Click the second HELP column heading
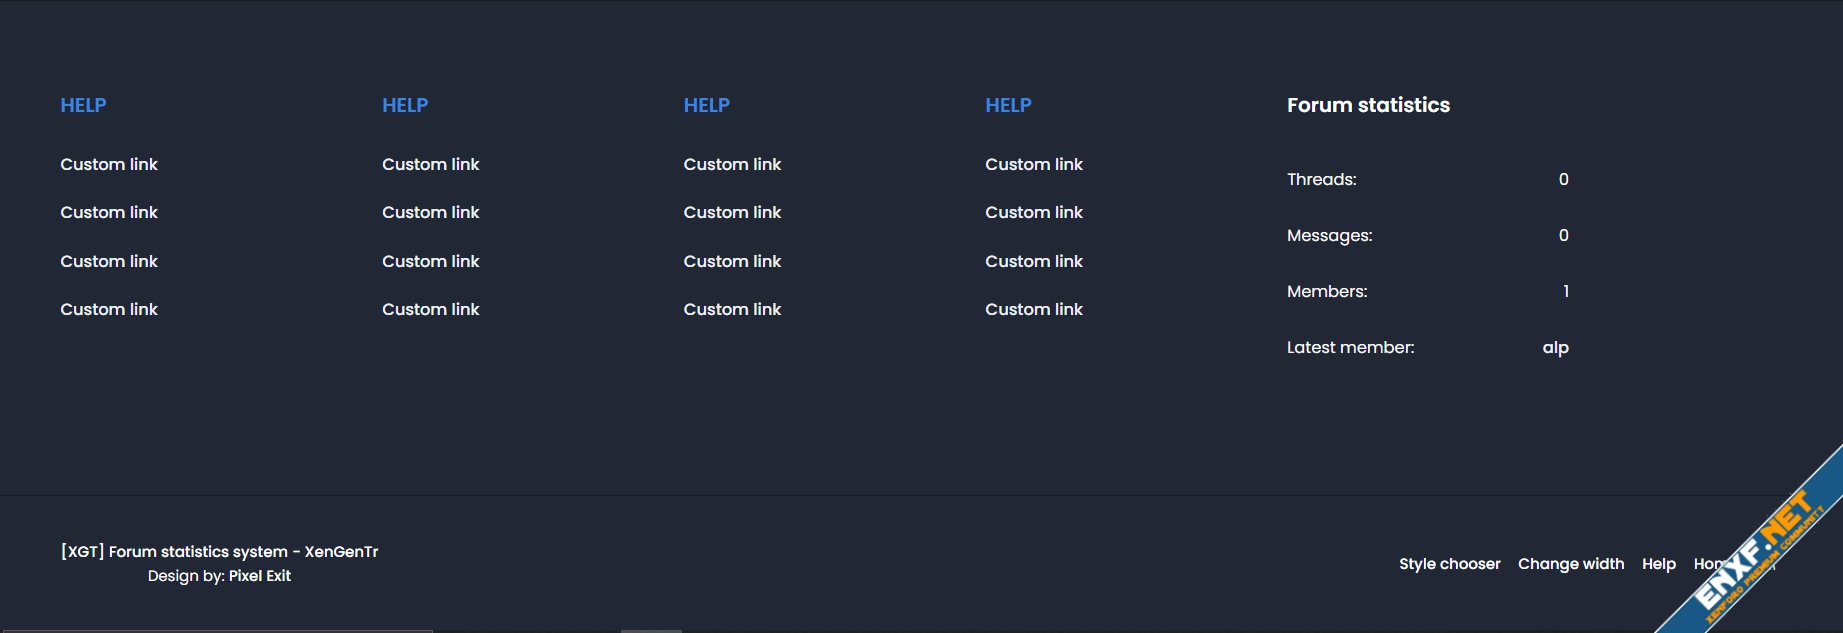This screenshot has height=633, width=1843. pos(405,106)
